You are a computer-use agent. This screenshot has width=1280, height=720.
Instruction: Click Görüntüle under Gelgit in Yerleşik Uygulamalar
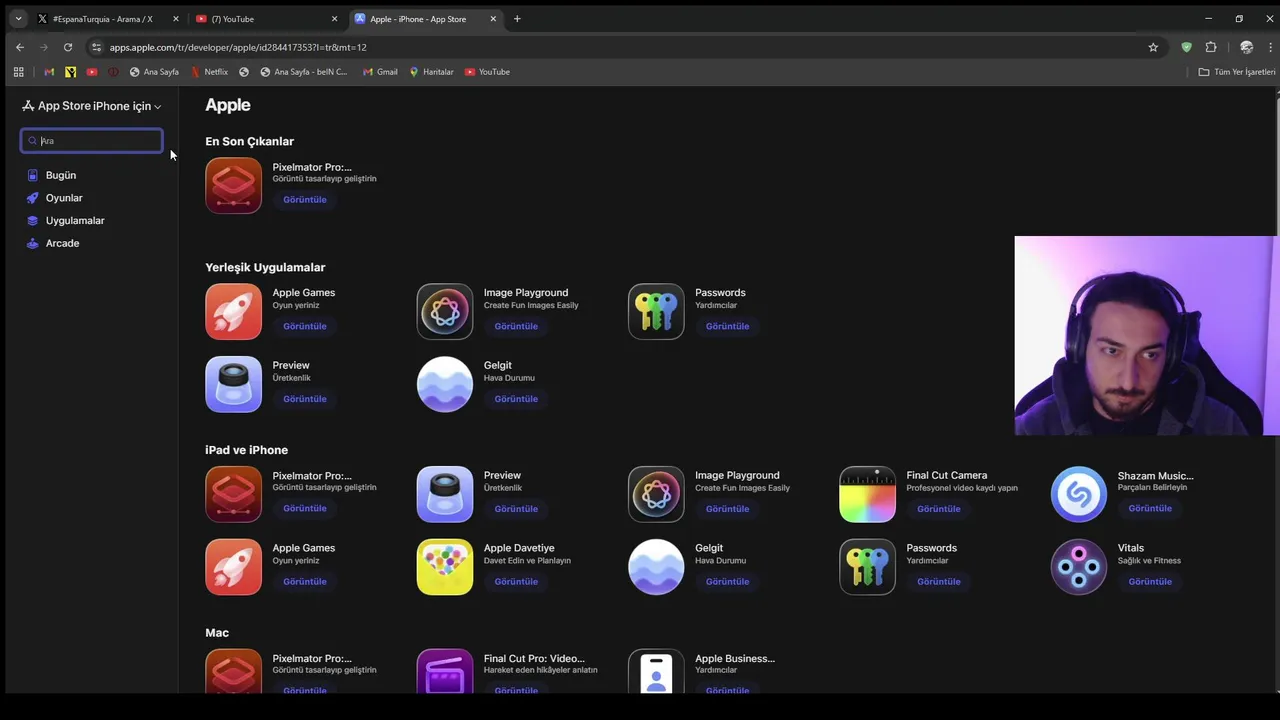[516, 399]
